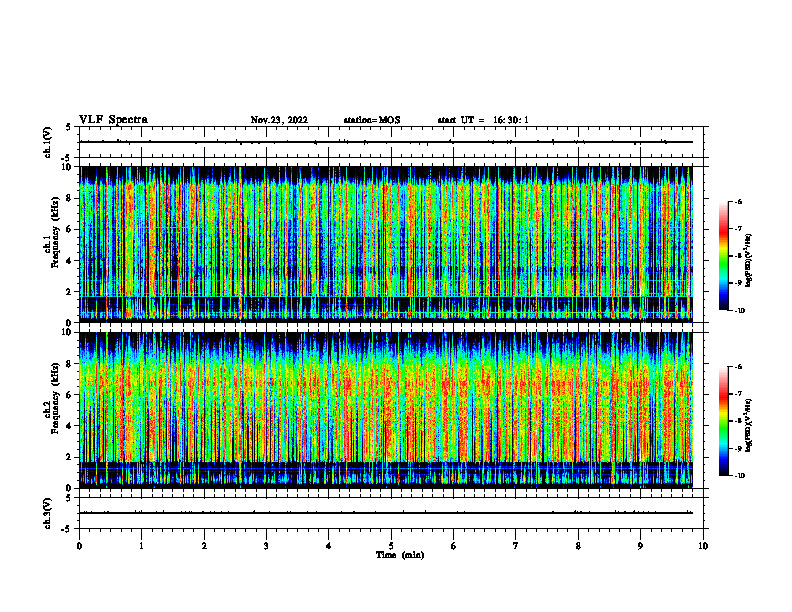Click x-axis tick label '5' on time axis
Image resolution: width=792 pixels, height=612 pixels.
point(391,546)
